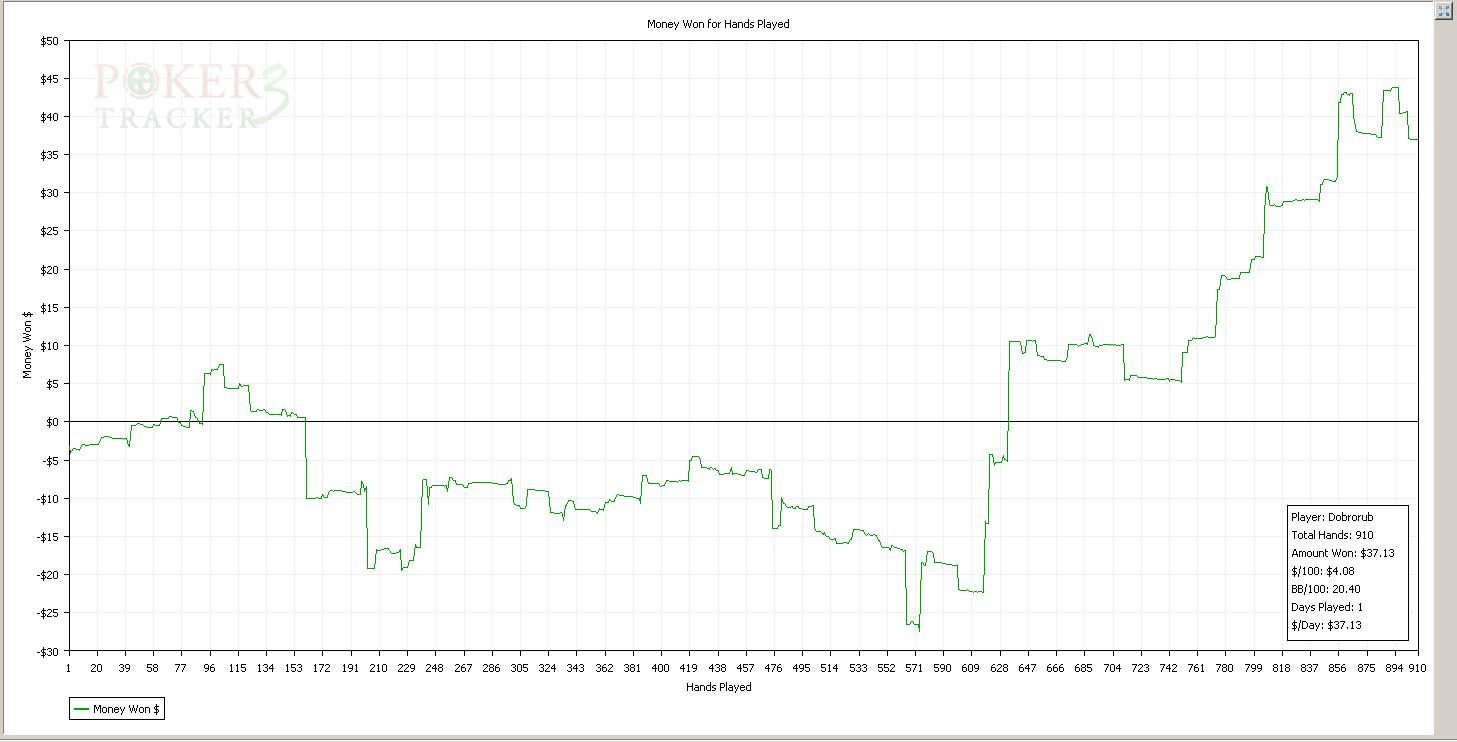1457x742 pixels.
Task: Click the negative '-$30' y-axis tick label
Action: 48,651
